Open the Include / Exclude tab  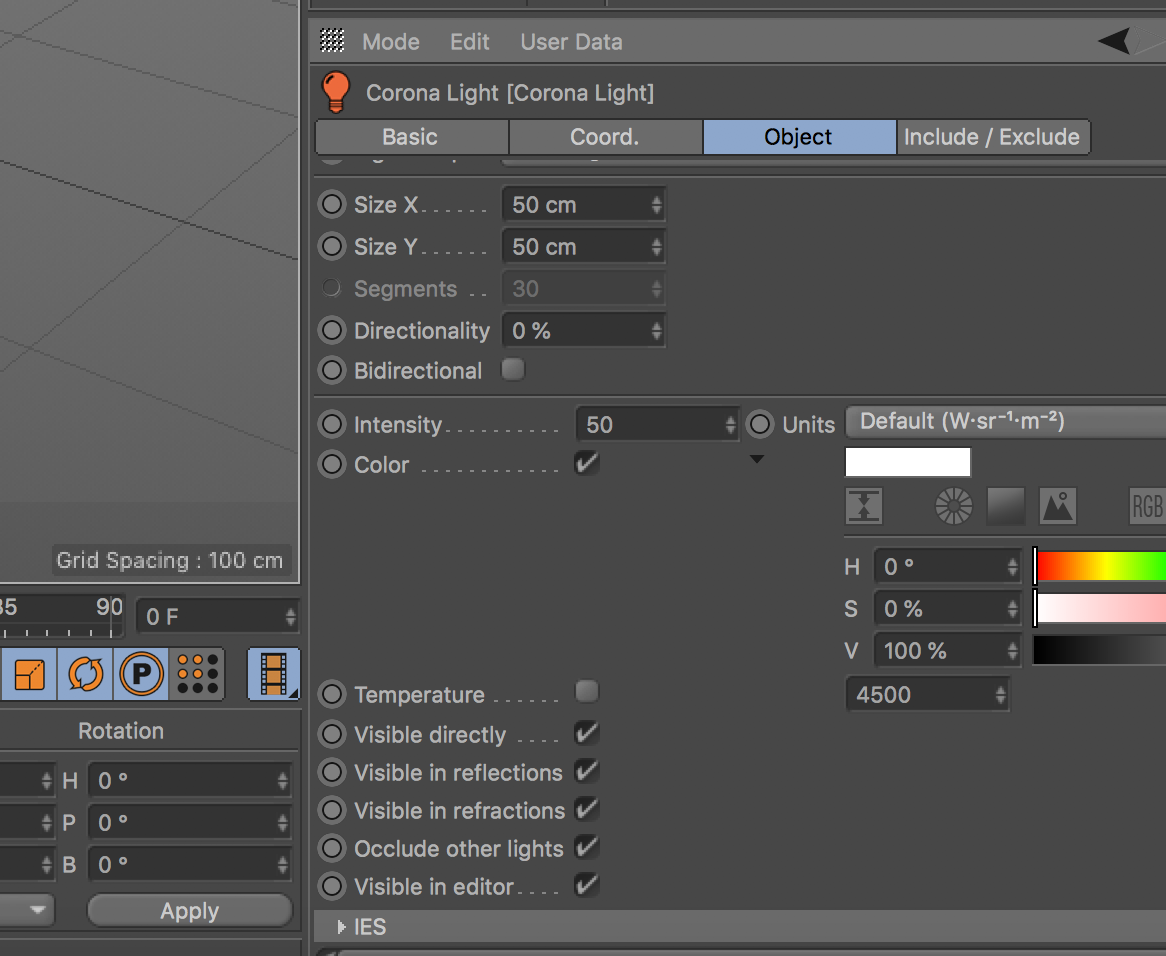coord(993,137)
